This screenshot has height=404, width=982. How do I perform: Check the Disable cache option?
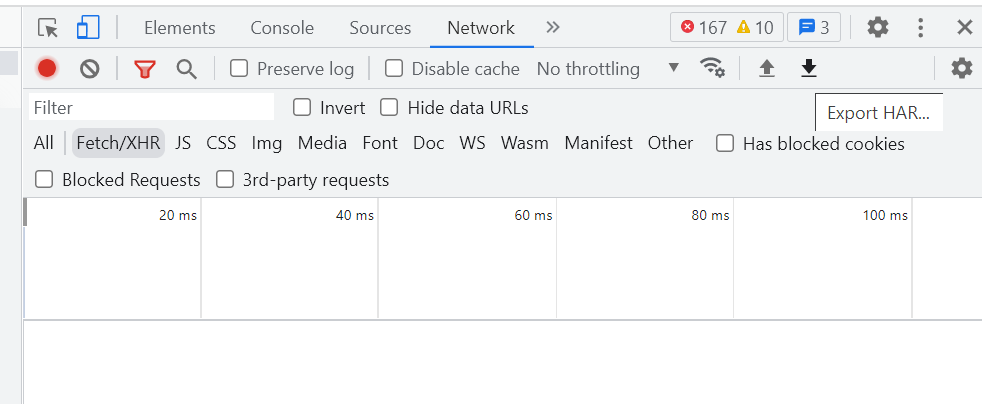[394, 68]
